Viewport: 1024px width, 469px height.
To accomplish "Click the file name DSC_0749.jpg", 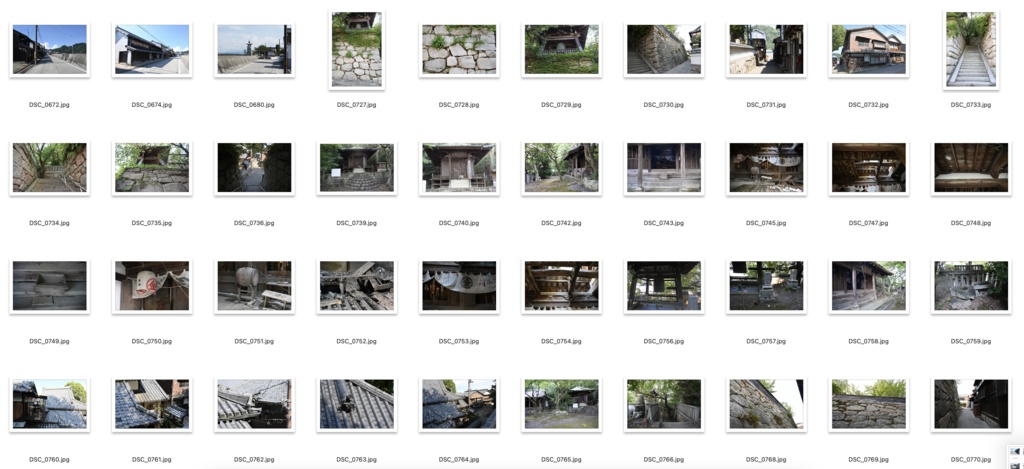I will (50, 341).
